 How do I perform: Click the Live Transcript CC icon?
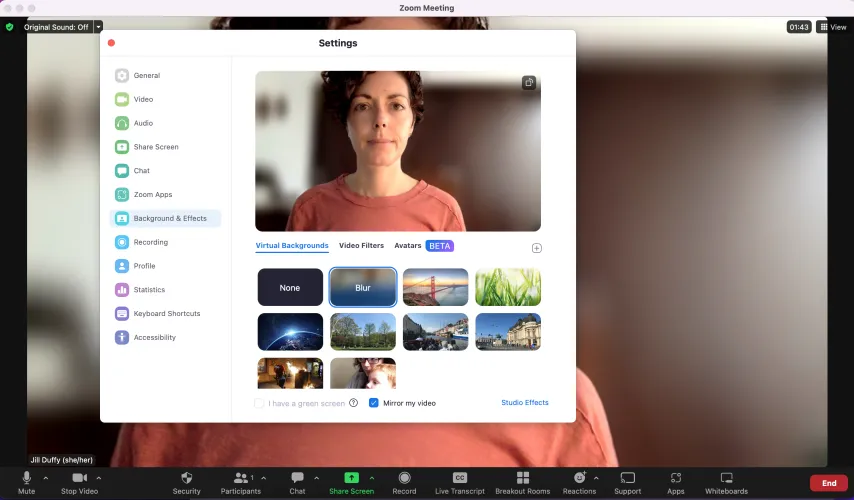[460, 478]
